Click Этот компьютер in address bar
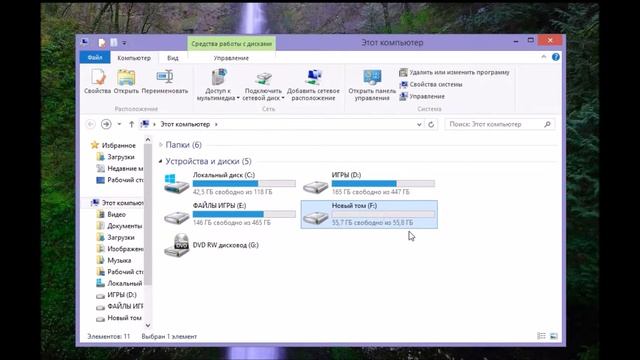Screen dimensions: 640x360 point(185,124)
